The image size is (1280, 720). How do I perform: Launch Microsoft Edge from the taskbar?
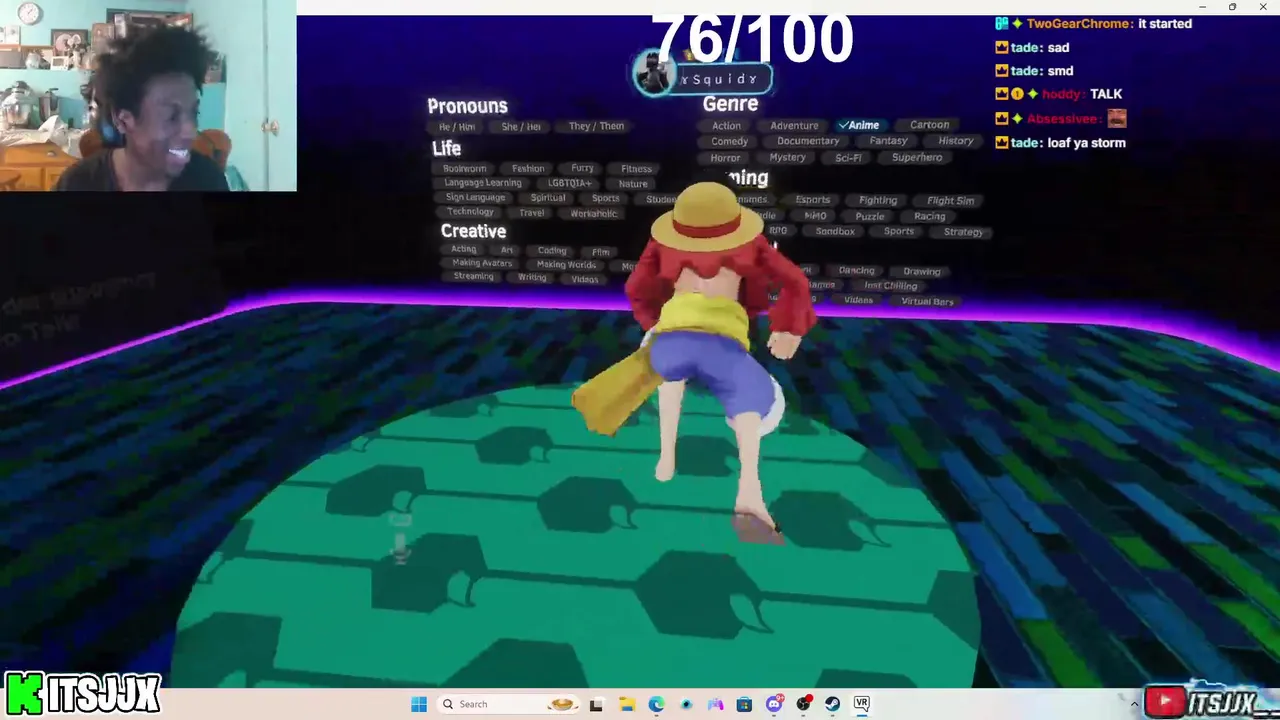coord(656,704)
